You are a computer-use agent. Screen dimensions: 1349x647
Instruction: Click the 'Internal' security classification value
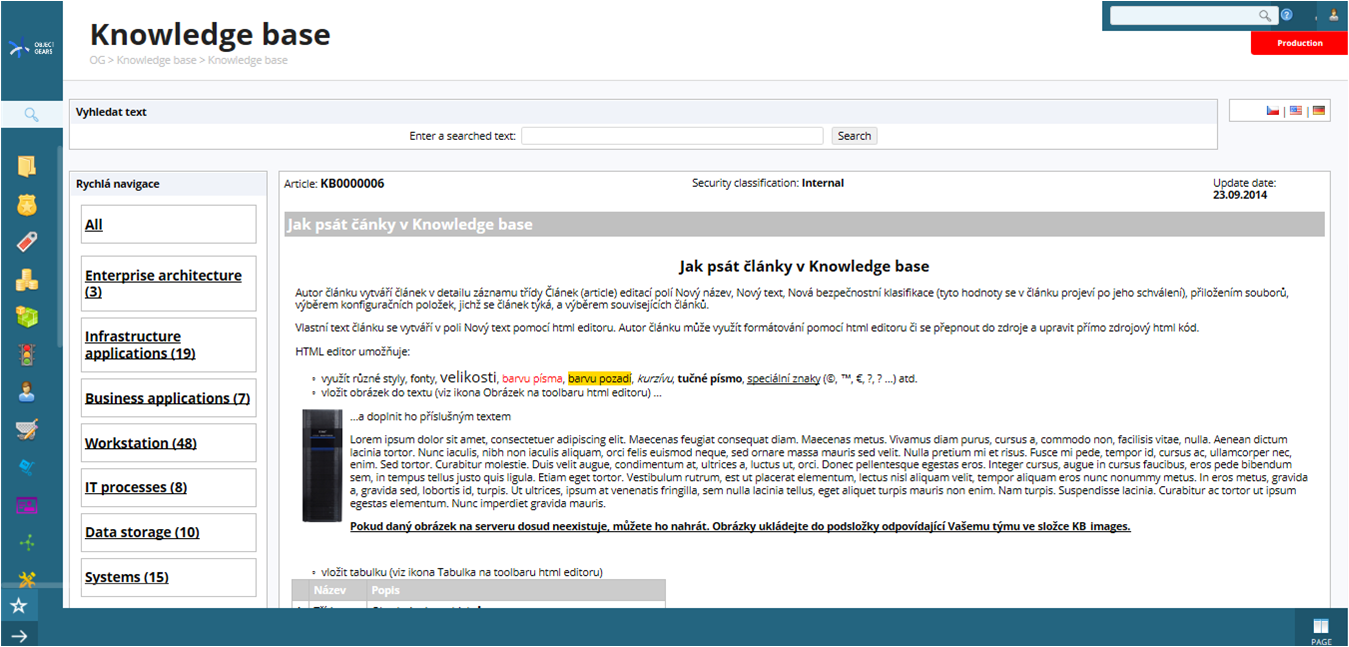(x=823, y=183)
